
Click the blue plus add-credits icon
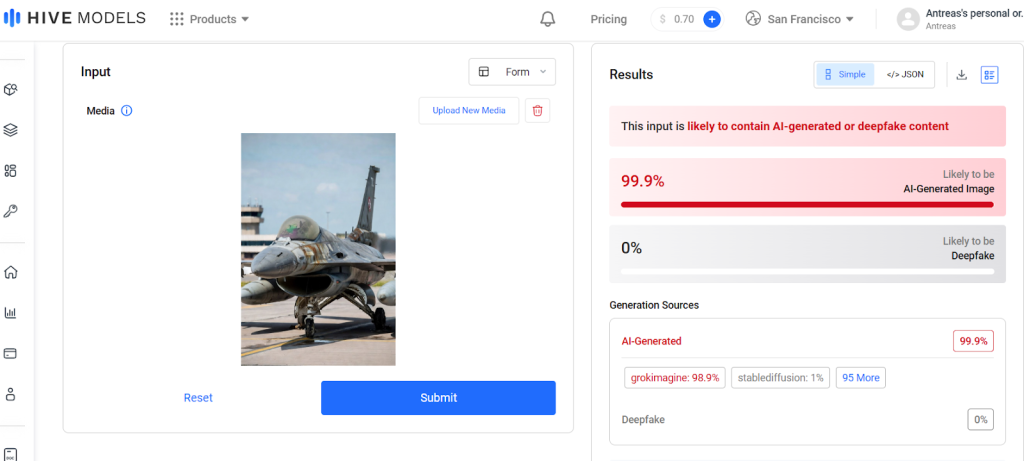tap(712, 19)
